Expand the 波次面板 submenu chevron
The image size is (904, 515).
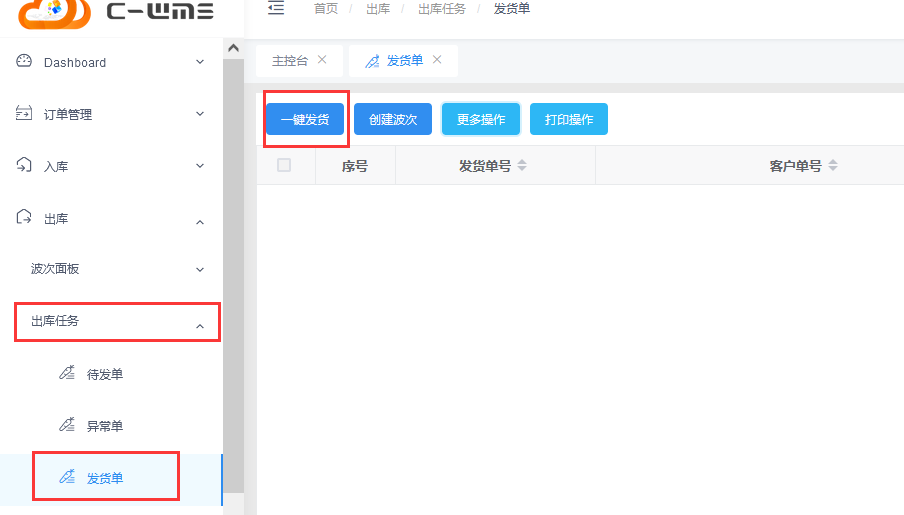(x=200, y=269)
